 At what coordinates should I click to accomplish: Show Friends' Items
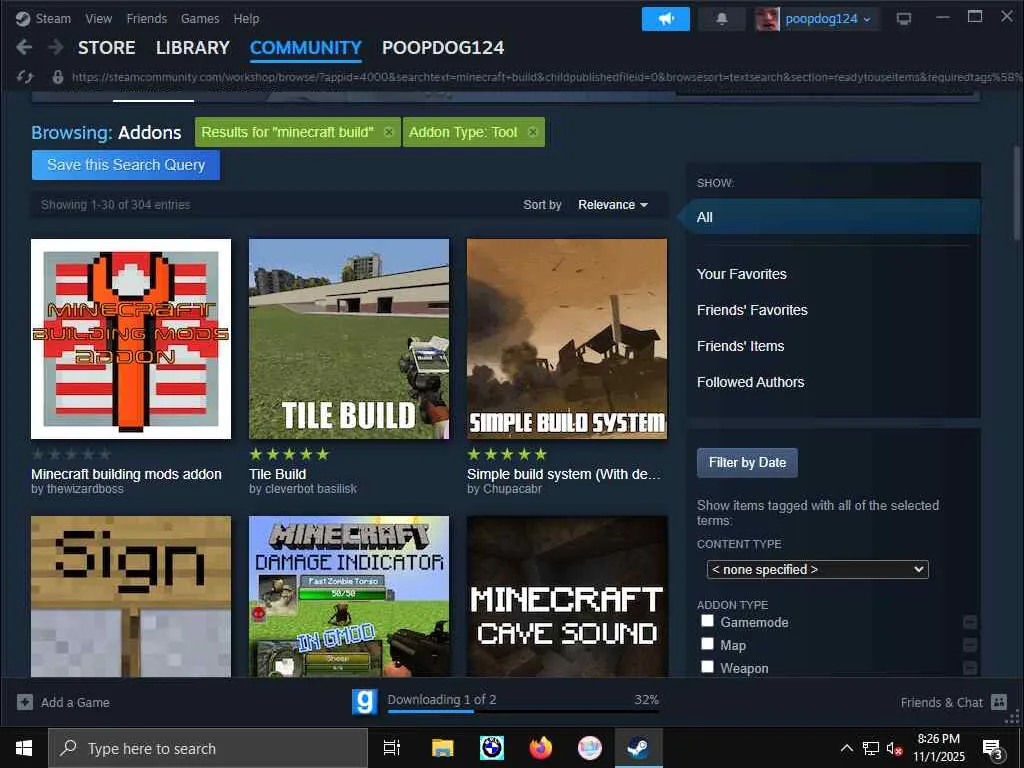(740, 346)
